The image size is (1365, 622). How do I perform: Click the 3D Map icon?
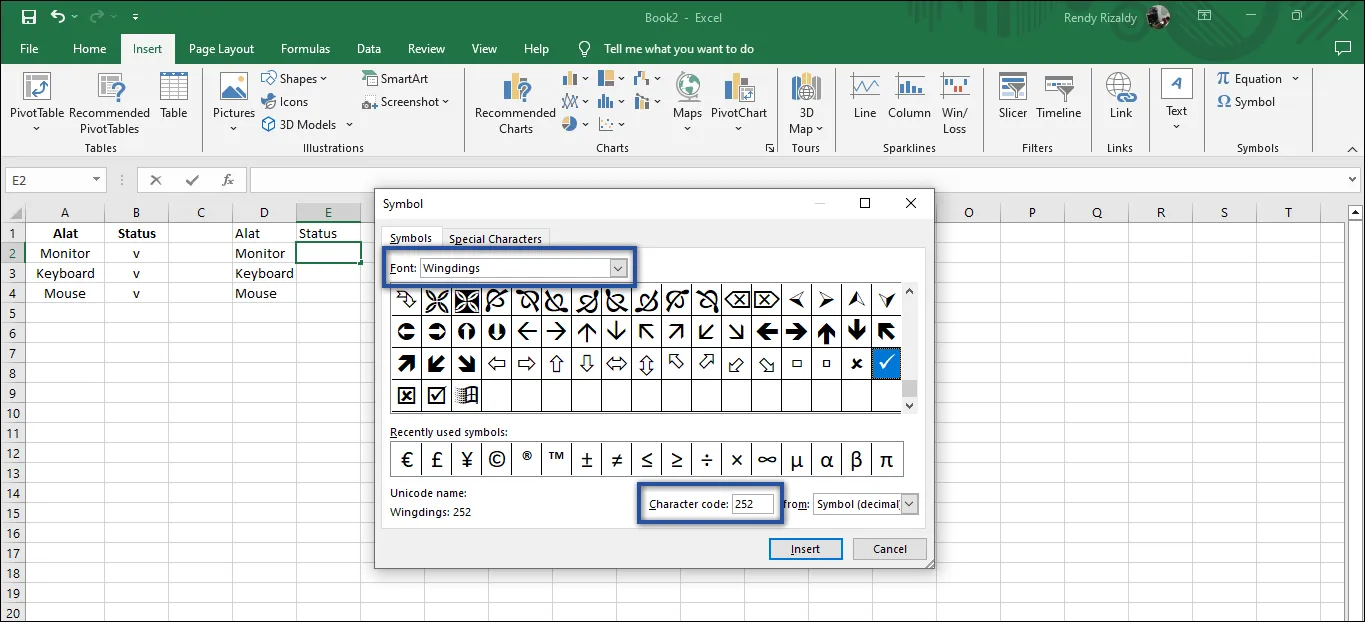[805, 92]
